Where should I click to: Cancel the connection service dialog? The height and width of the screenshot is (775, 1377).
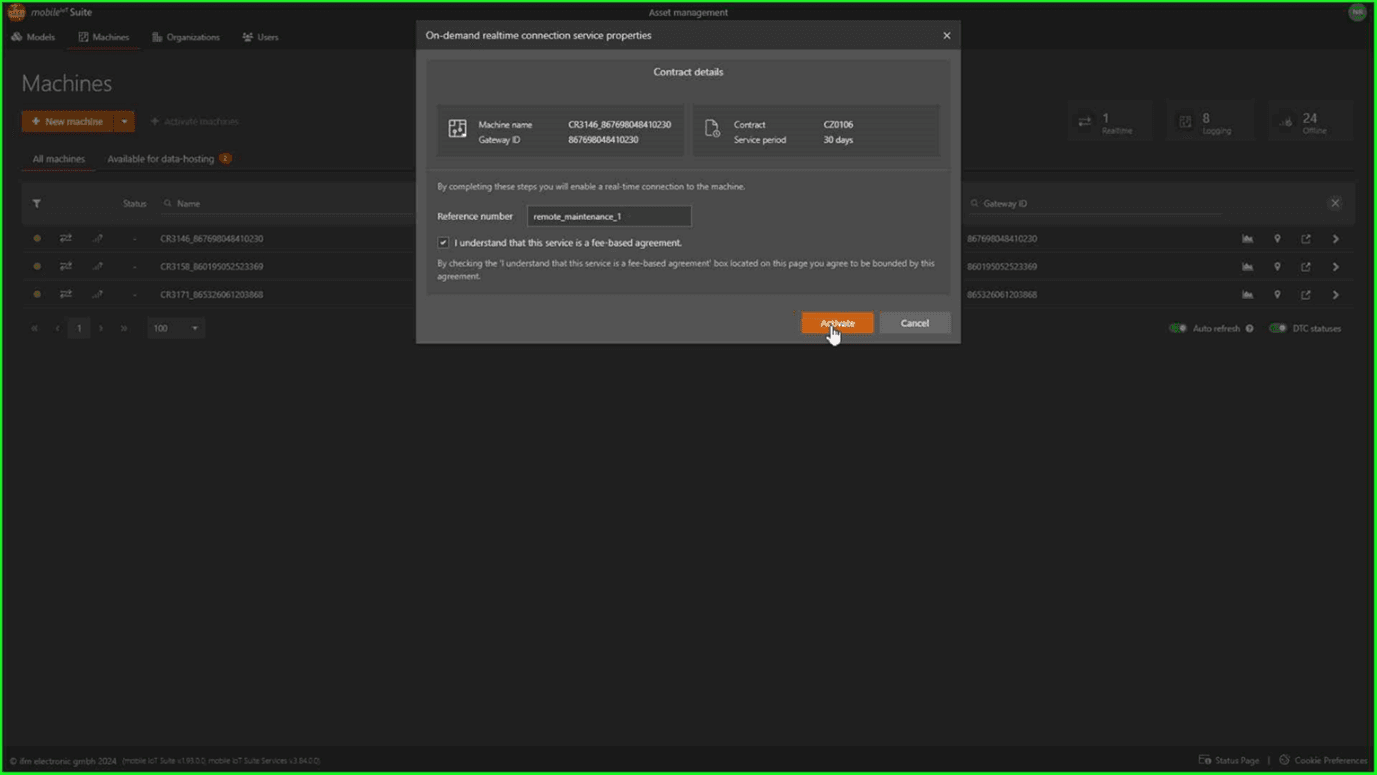914,323
